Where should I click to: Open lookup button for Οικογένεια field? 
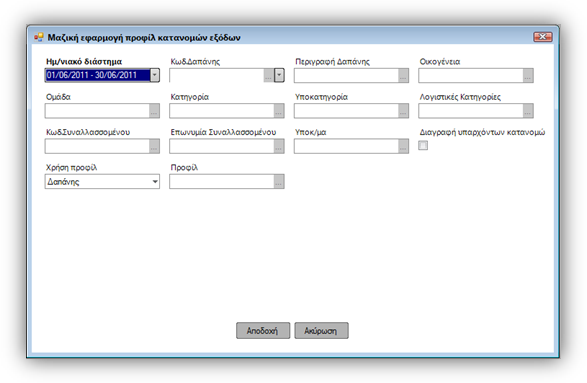(x=528, y=76)
